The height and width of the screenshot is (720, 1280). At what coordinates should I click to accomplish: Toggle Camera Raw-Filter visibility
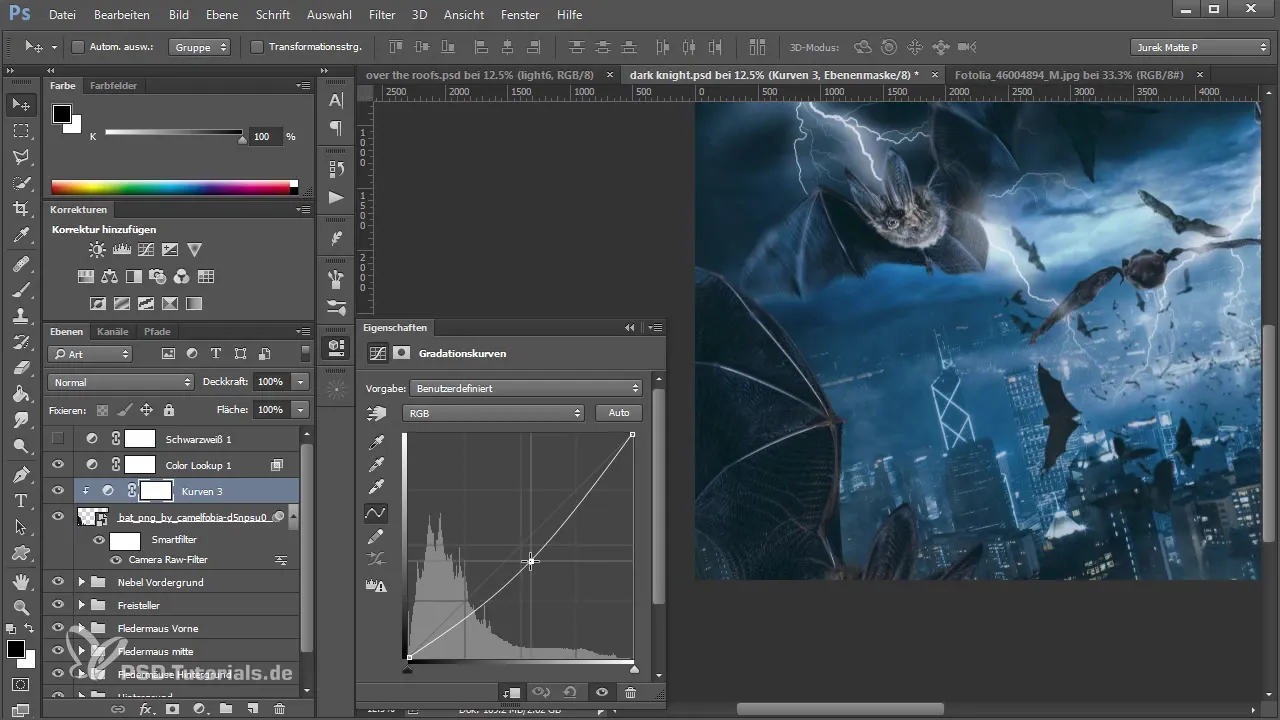116,560
